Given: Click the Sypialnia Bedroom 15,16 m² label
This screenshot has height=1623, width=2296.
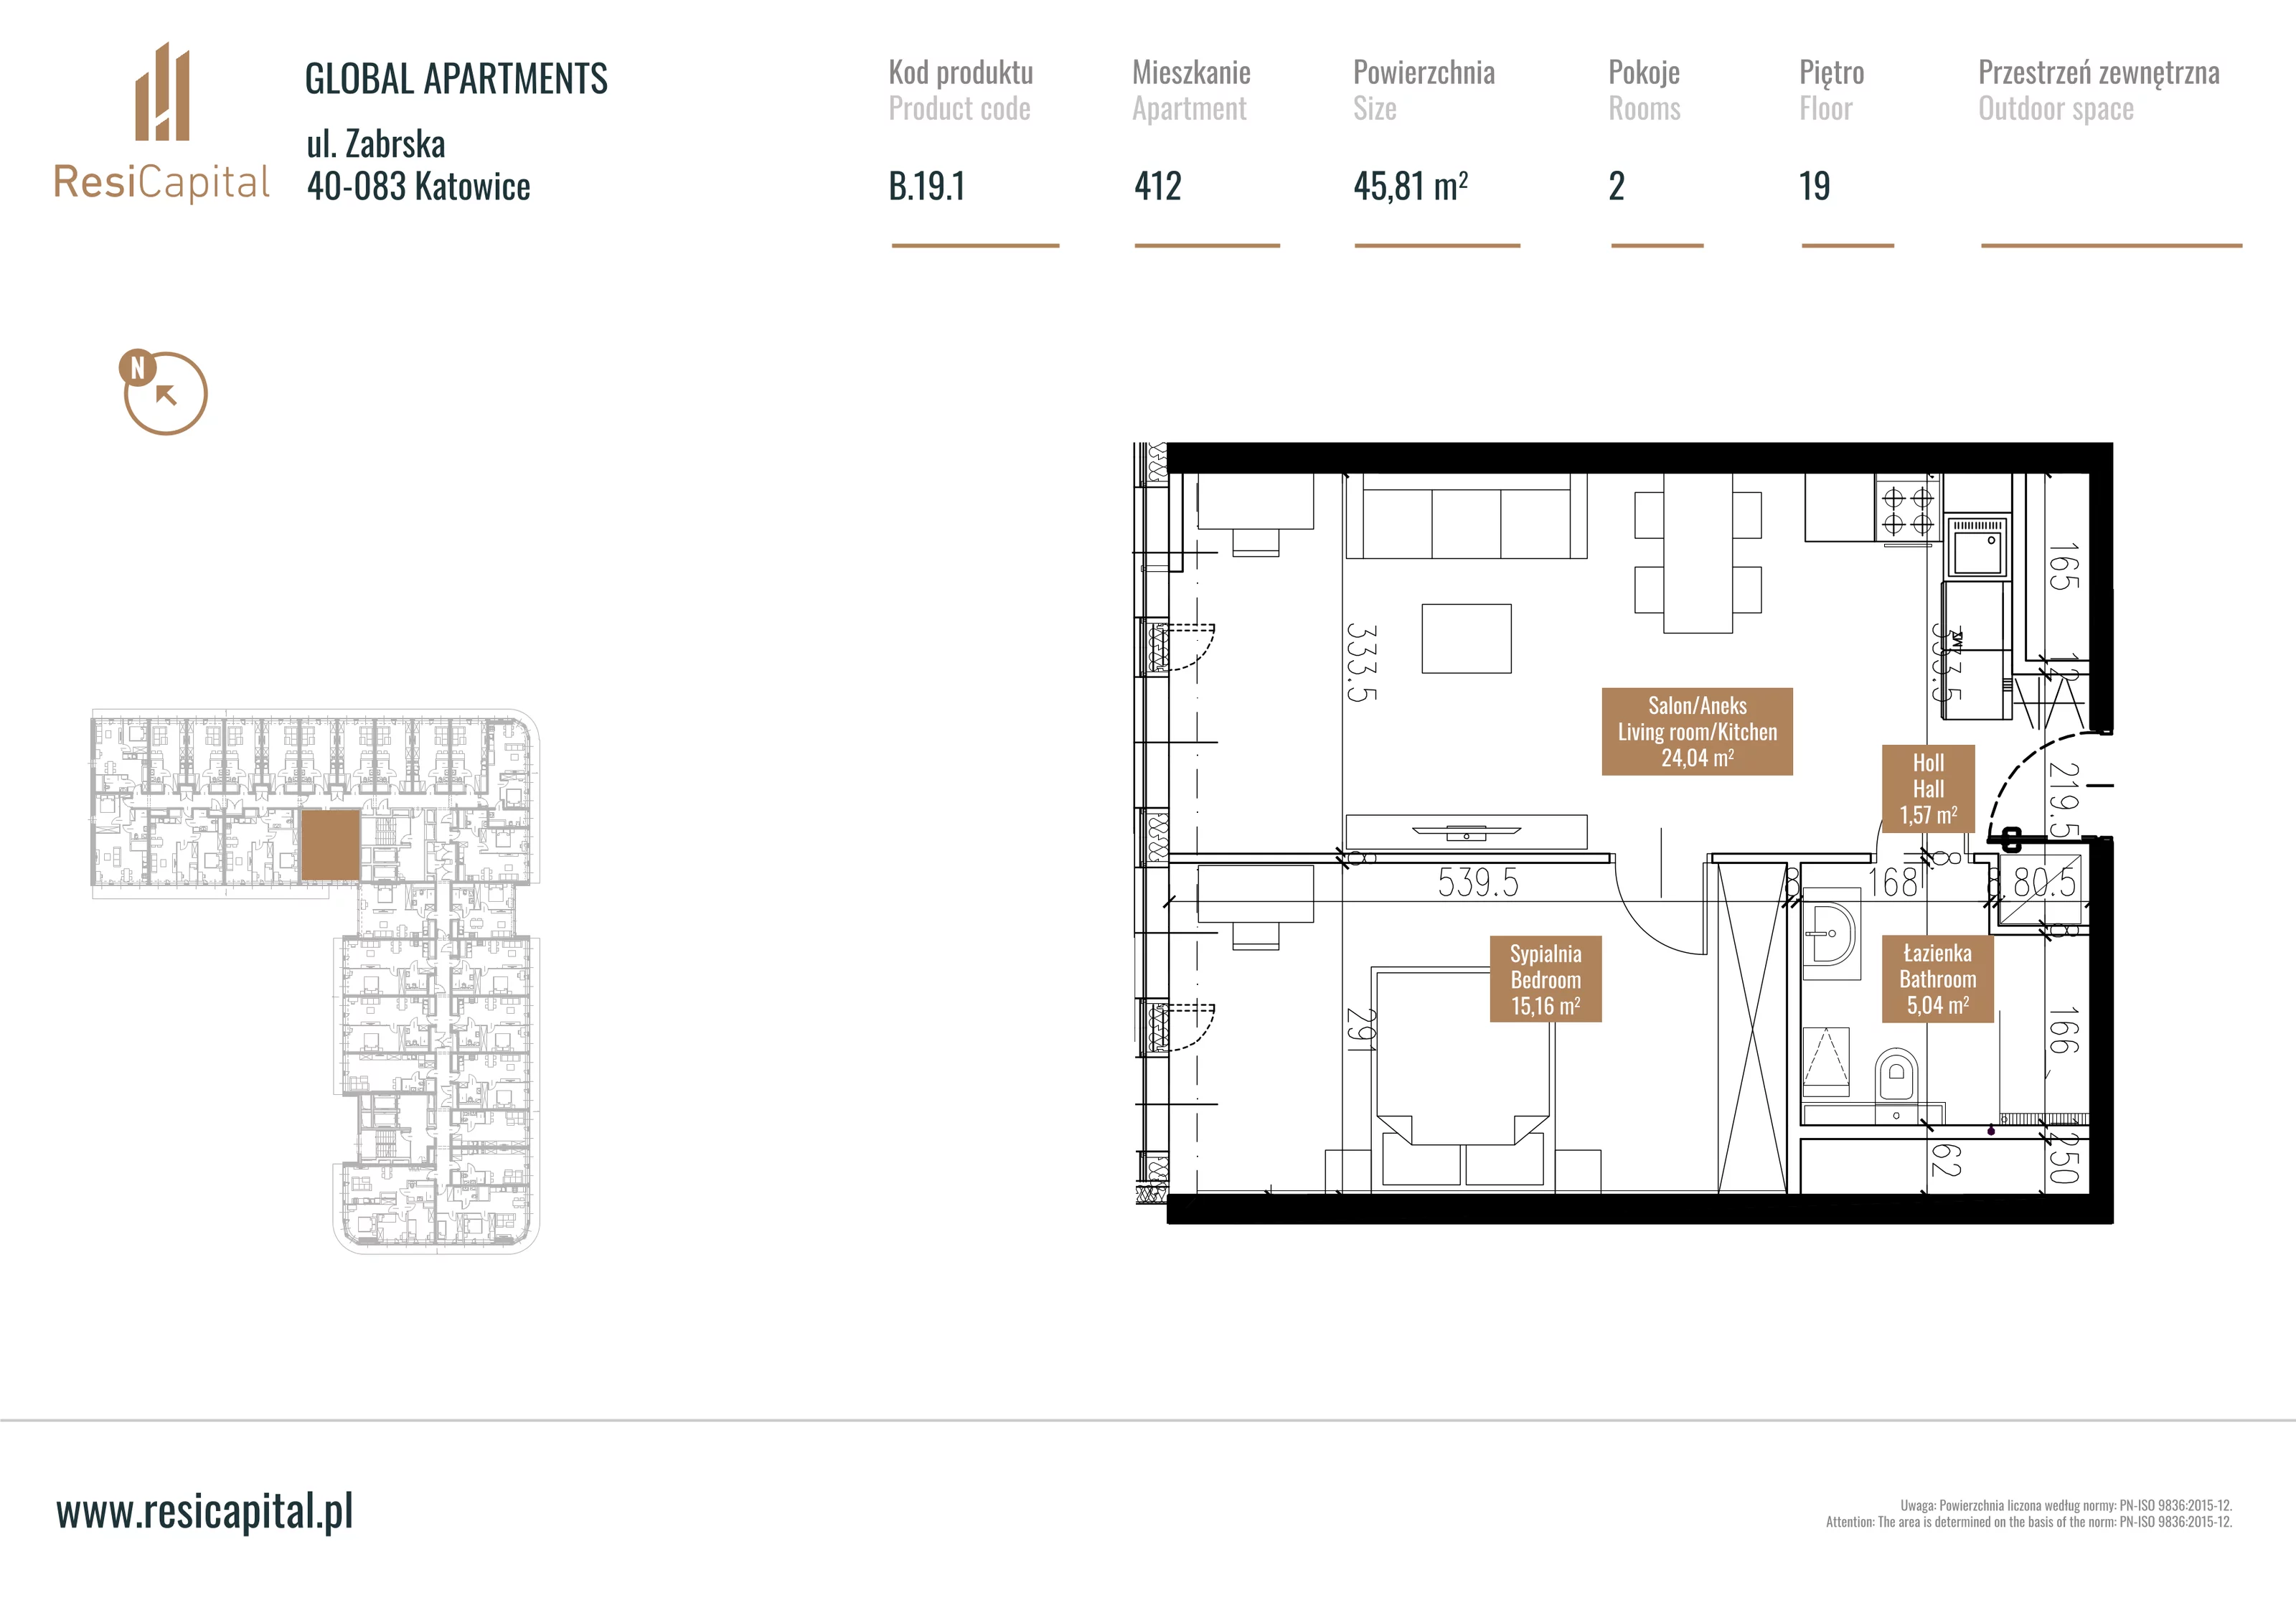Looking at the screenshot, I should (1545, 979).
